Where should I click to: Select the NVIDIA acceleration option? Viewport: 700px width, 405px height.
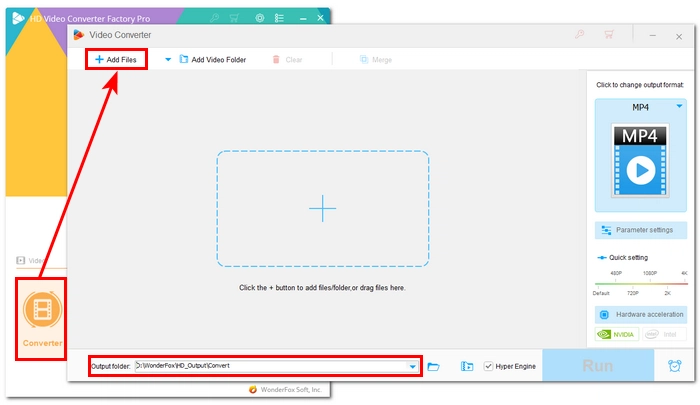617,334
